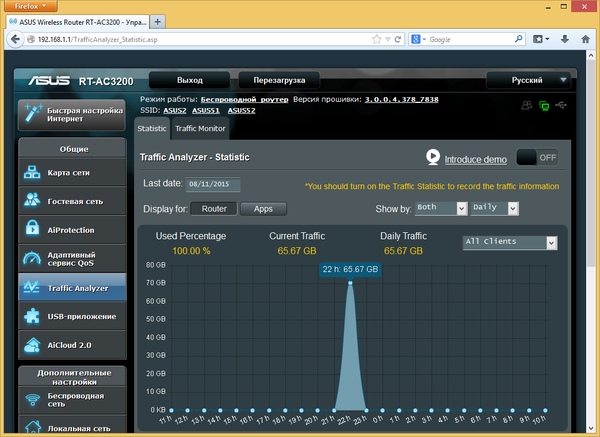The height and width of the screenshot is (437, 600).
Task: Click the Google search input field
Action: click(471, 39)
